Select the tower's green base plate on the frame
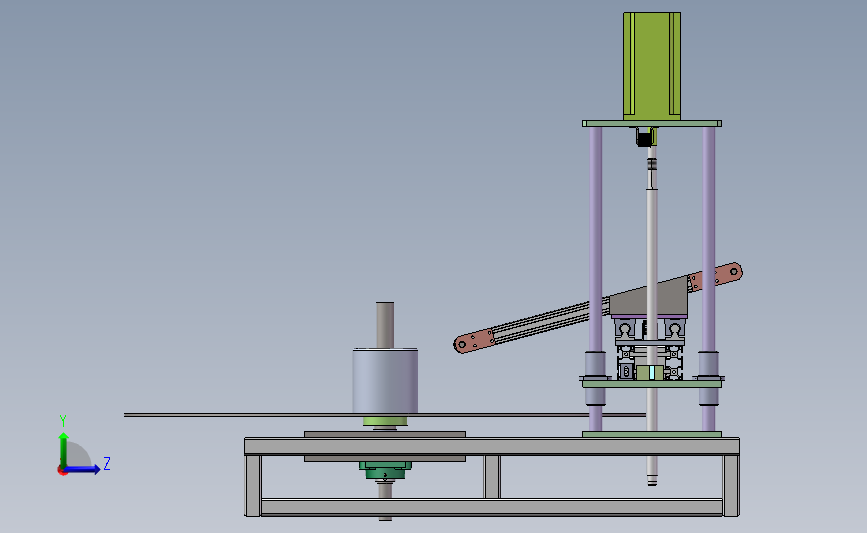867x533 pixels. point(652,435)
